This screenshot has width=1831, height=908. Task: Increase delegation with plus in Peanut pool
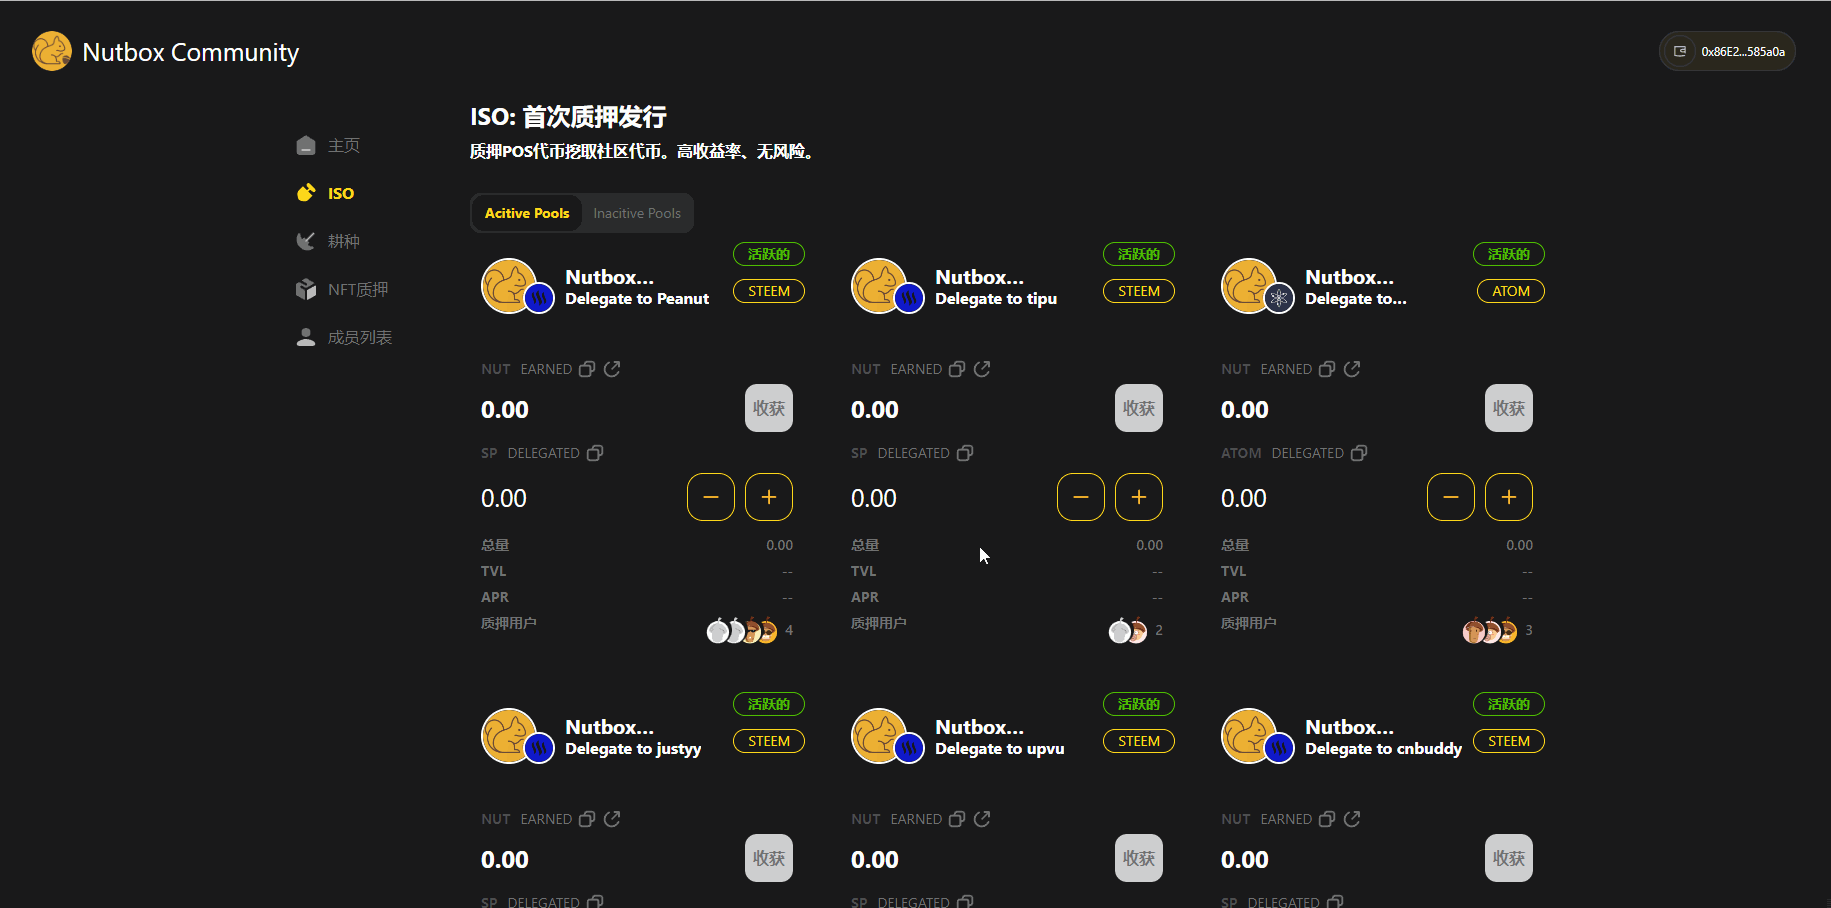point(768,497)
